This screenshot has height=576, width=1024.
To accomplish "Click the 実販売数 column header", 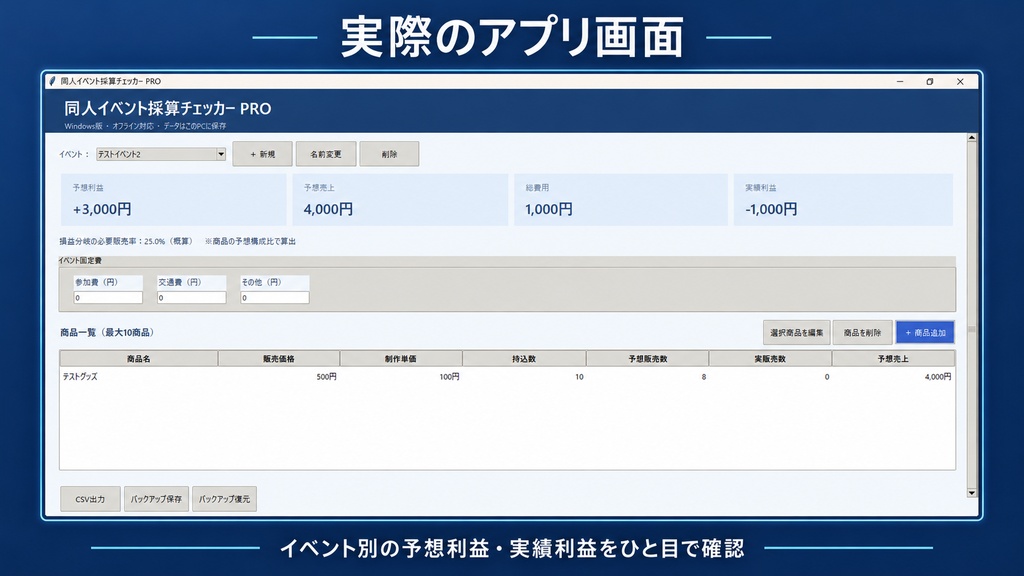I will click(x=770, y=359).
